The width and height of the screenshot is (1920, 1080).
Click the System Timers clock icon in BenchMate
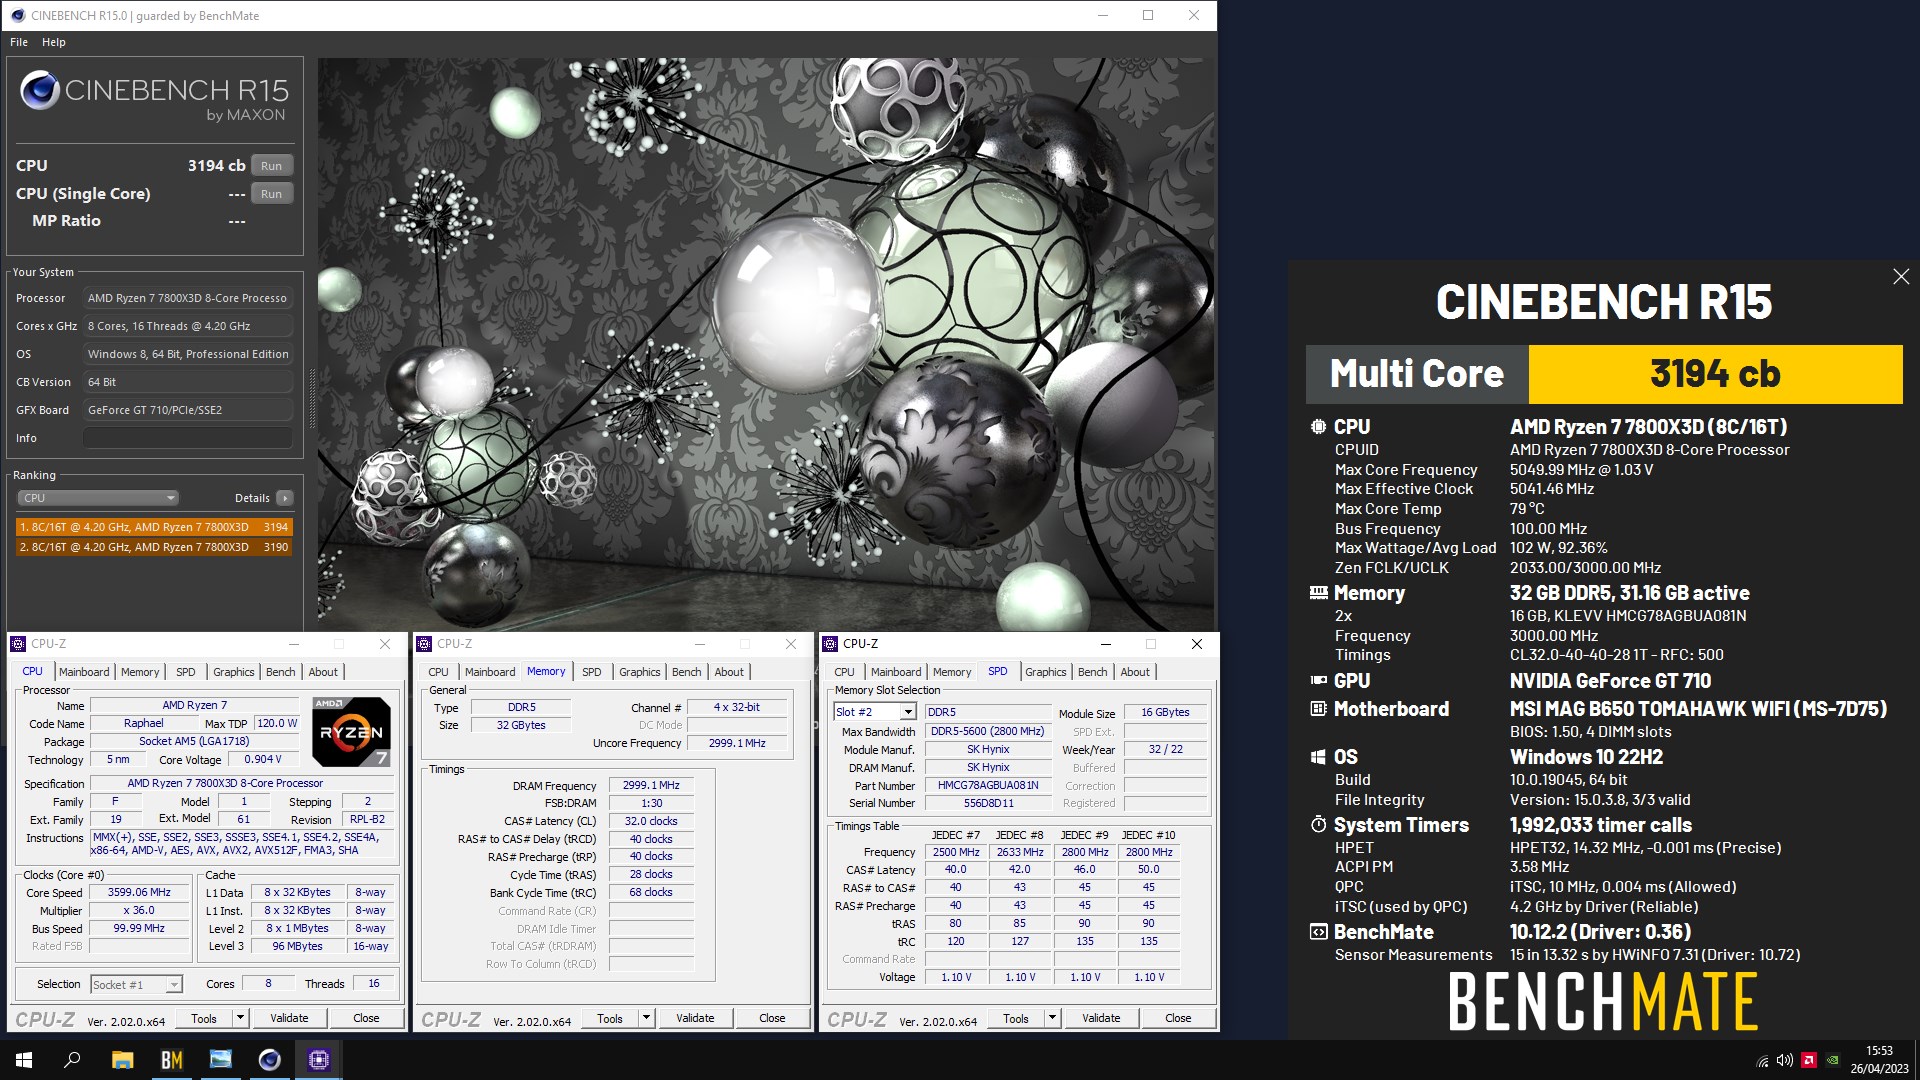click(x=1318, y=825)
